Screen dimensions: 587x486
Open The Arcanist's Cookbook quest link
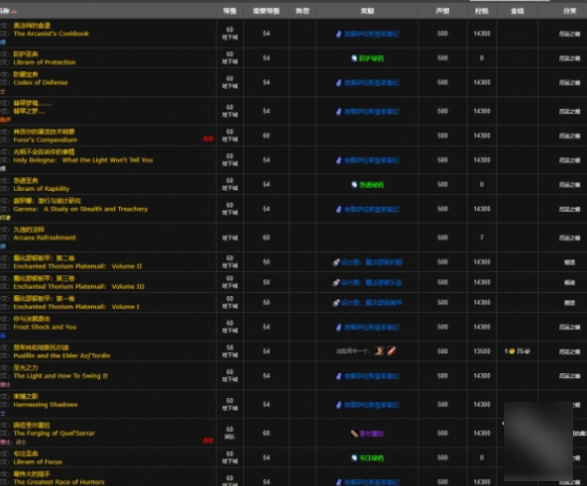pyautogui.click(x=51, y=34)
